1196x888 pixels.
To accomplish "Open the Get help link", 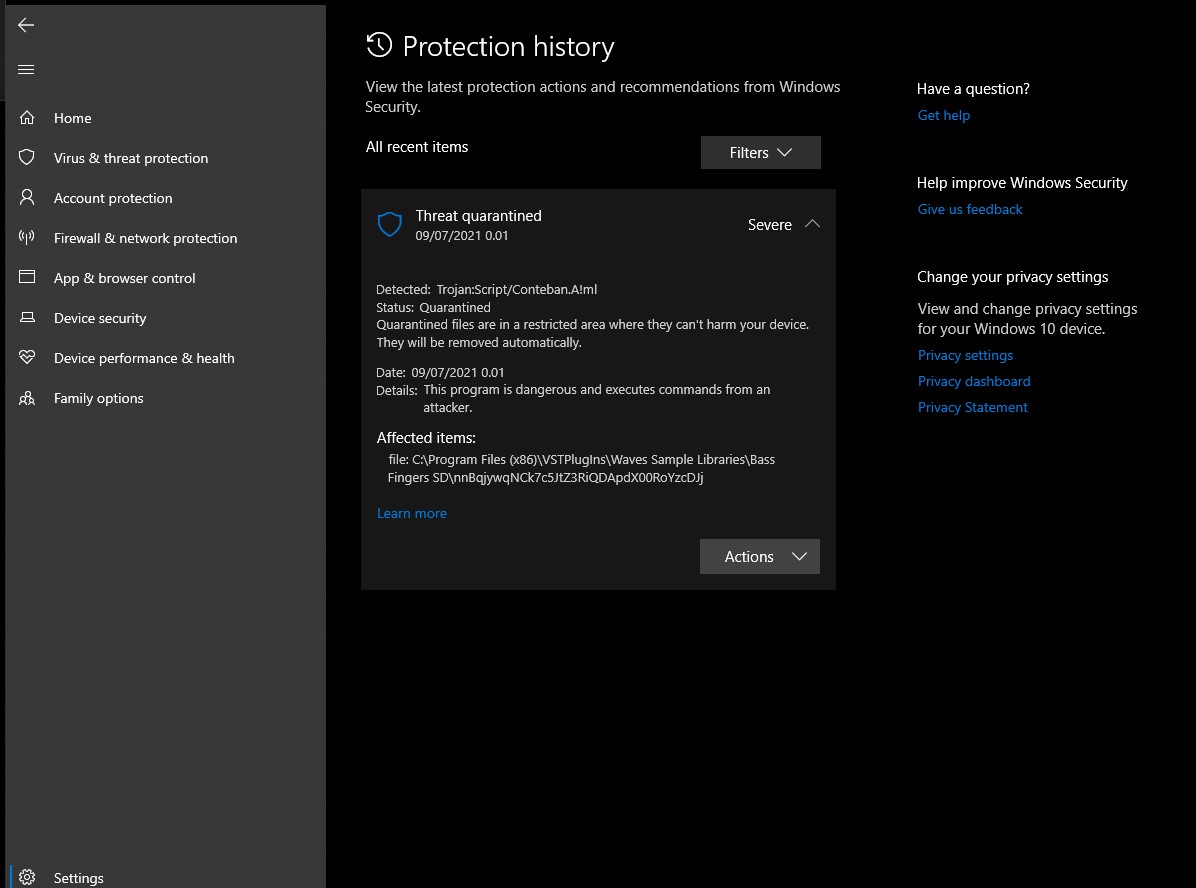I will [944, 115].
